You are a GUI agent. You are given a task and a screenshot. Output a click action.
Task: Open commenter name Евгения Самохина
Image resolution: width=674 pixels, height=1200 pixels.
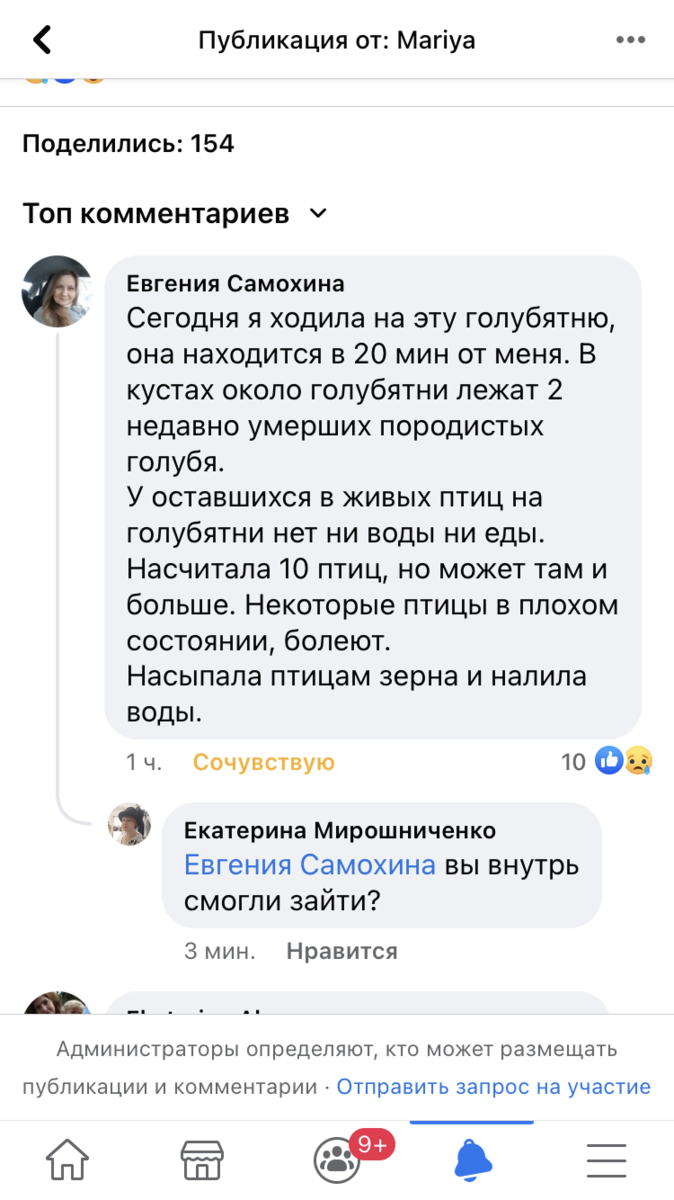(x=235, y=284)
